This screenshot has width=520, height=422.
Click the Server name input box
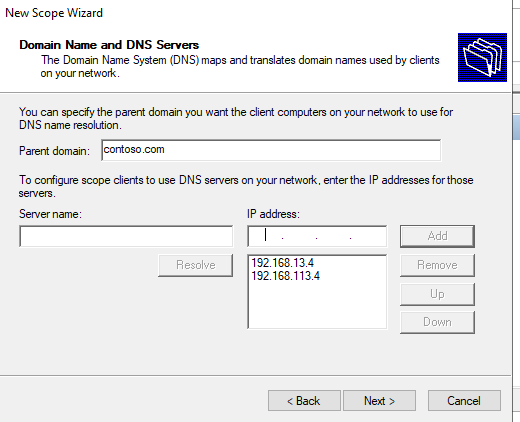[126, 236]
